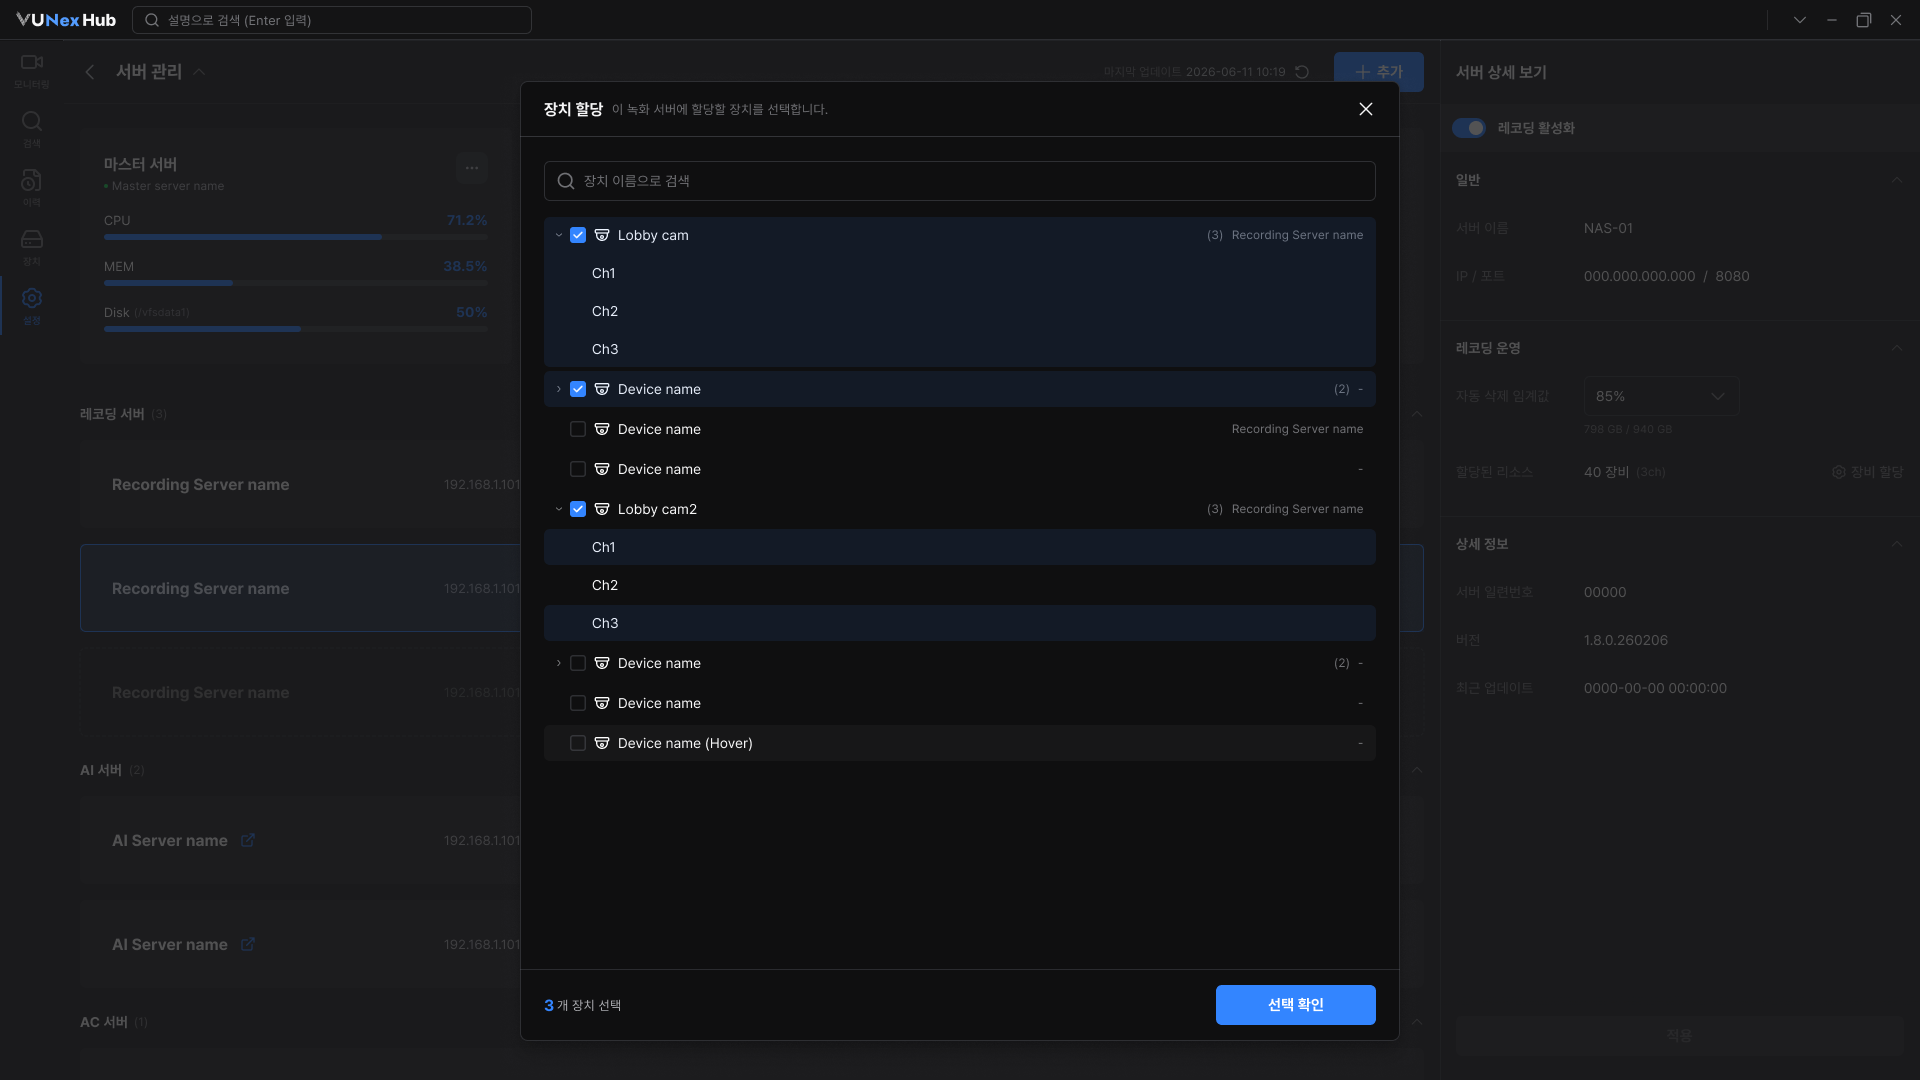This screenshot has height=1080, width=1920.
Task: Click the 1.8.0.260206 version value
Action: coord(1626,640)
